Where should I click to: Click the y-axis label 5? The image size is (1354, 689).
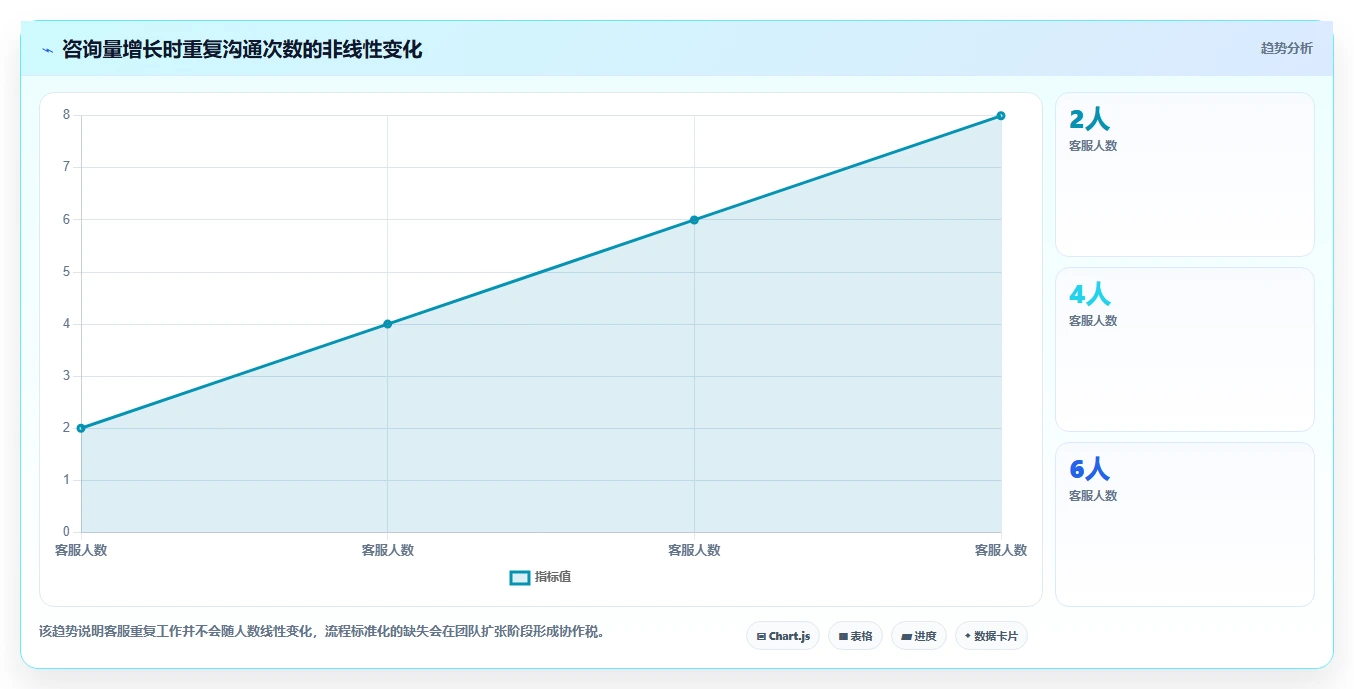pyautogui.click(x=66, y=272)
